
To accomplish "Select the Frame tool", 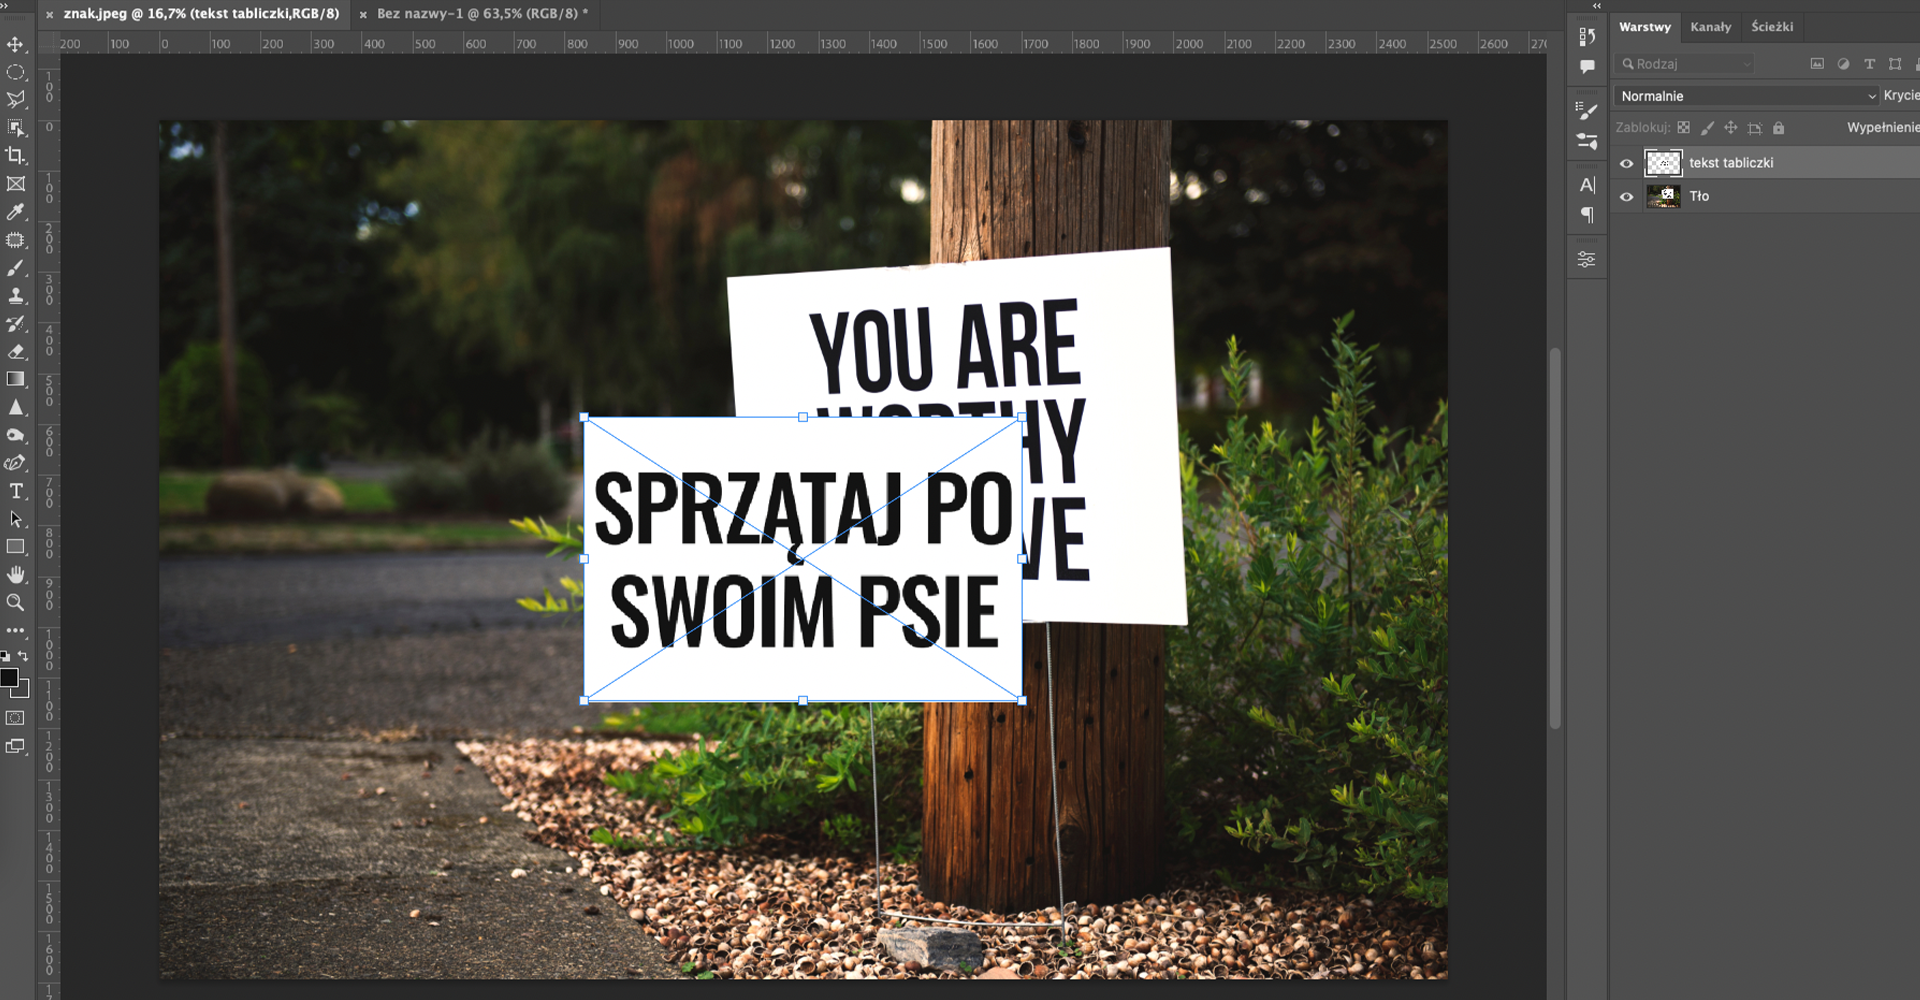I will [16, 183].
